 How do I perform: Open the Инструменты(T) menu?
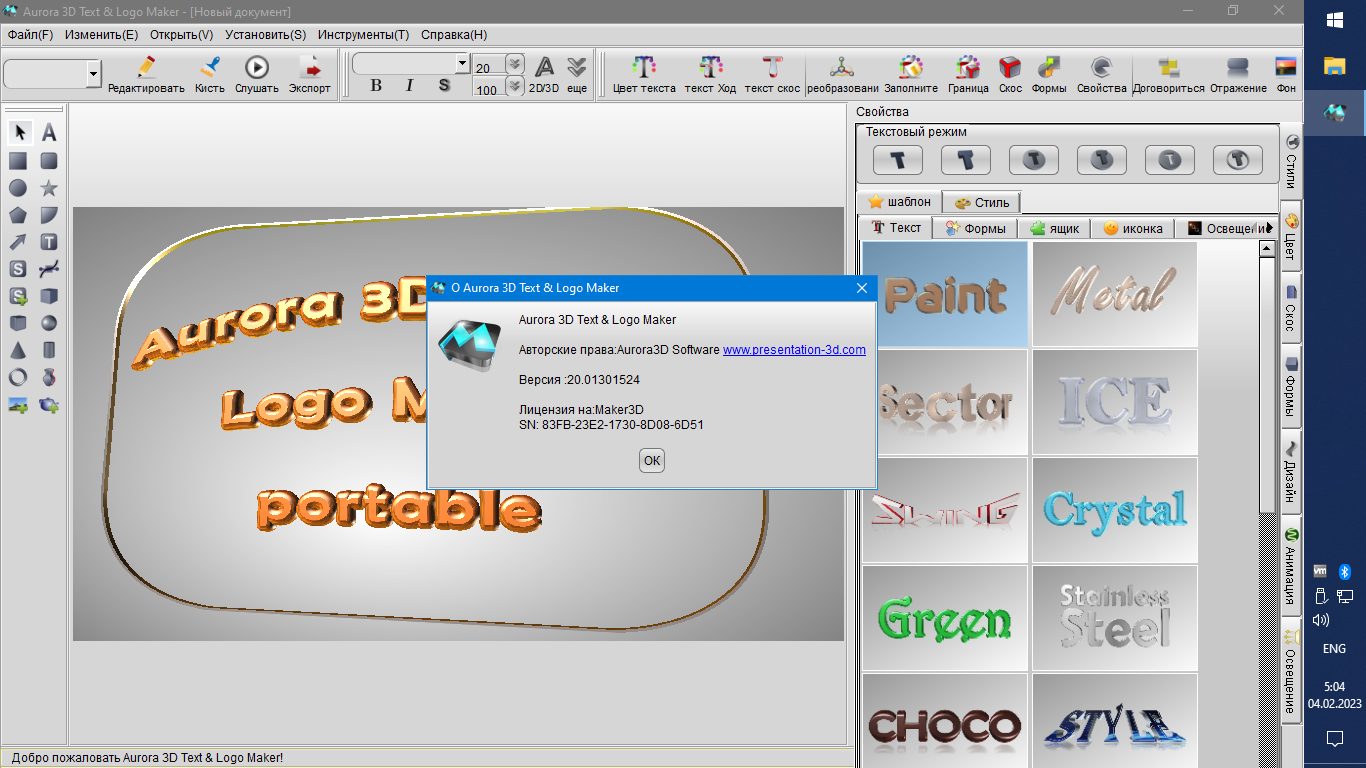[363, 34]
